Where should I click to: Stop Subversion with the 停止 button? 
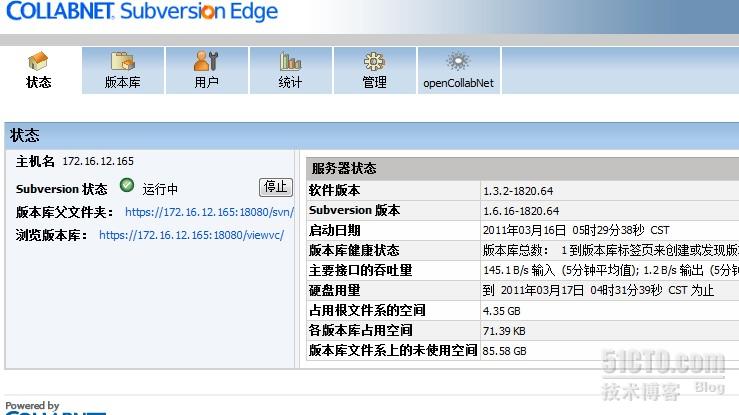pyautogui.click(x=276, y=187)
